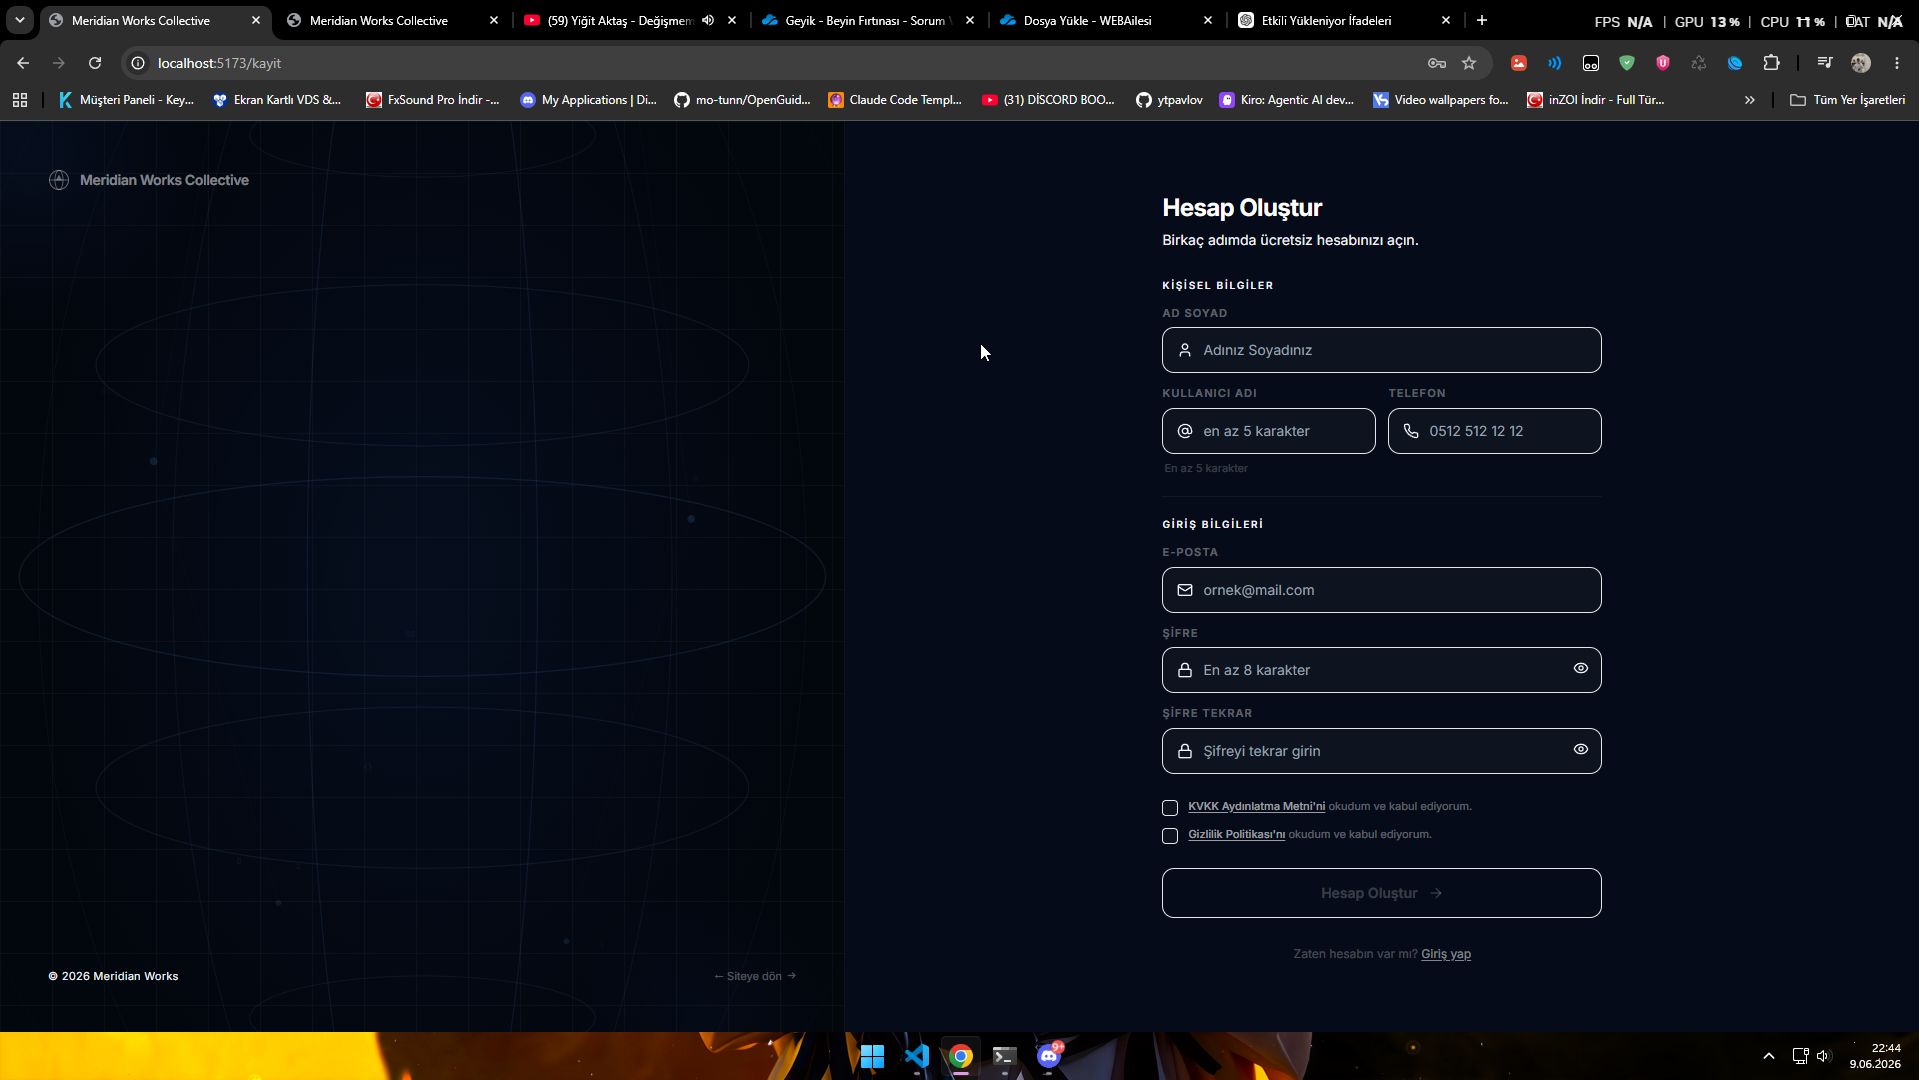The height and width of the screenshot is (1080, 1919).
Task: Focus the Telefon phone number field
Action: coord(1494,431)
